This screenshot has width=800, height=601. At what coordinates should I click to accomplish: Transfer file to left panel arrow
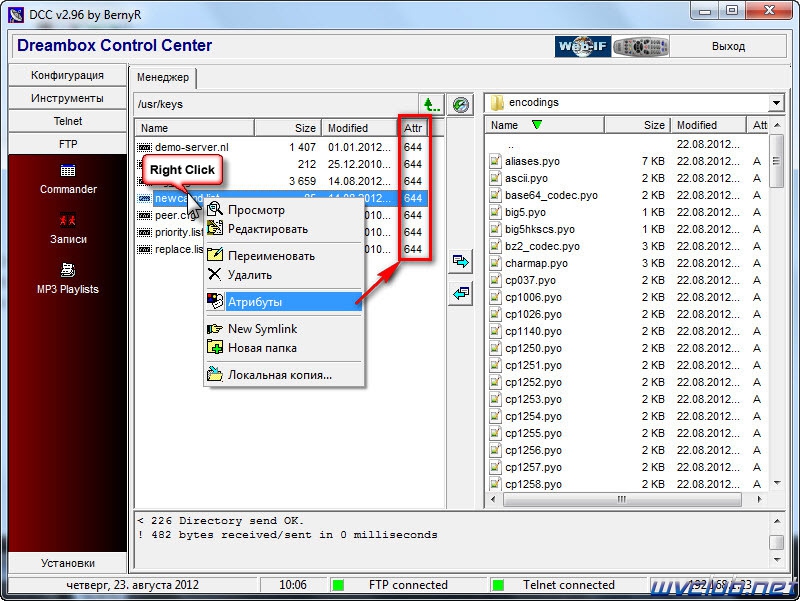460,294
